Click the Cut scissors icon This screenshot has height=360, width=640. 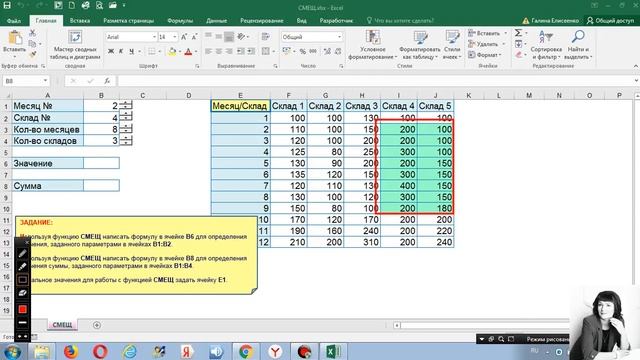click(33, 33)
